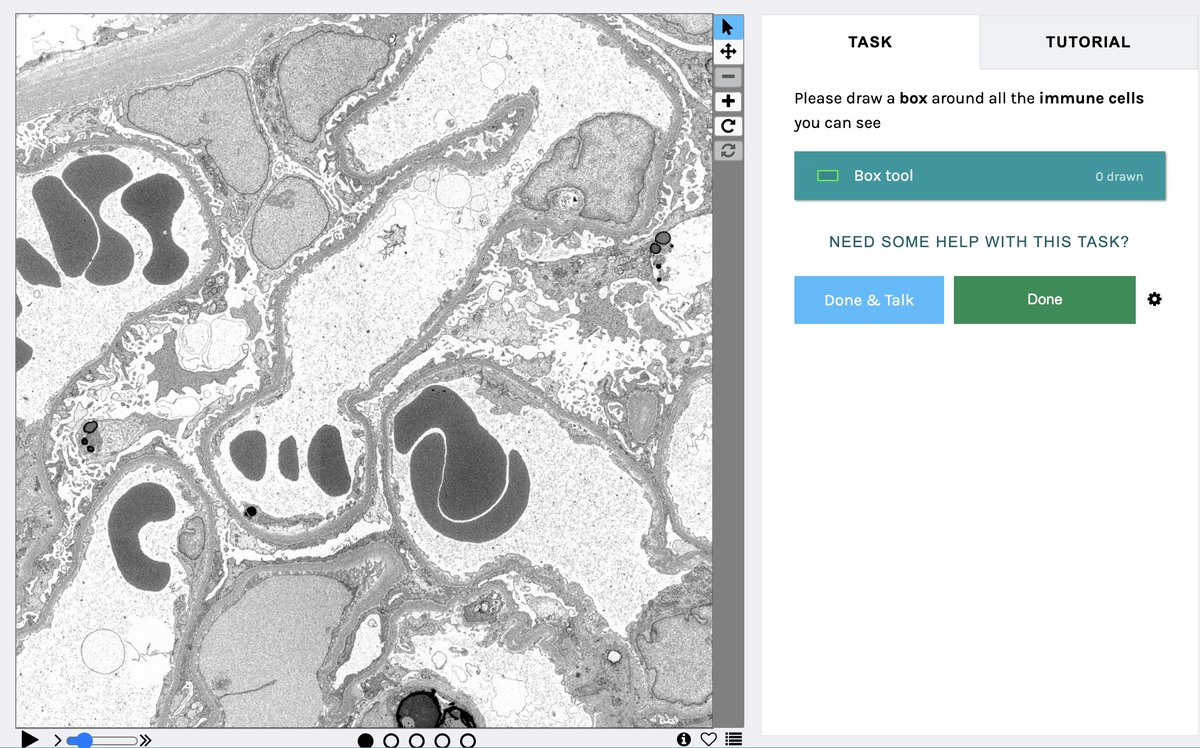The image size is (1200, 748).
Task: Select the fourth frame dot
Action: (442, 740)
